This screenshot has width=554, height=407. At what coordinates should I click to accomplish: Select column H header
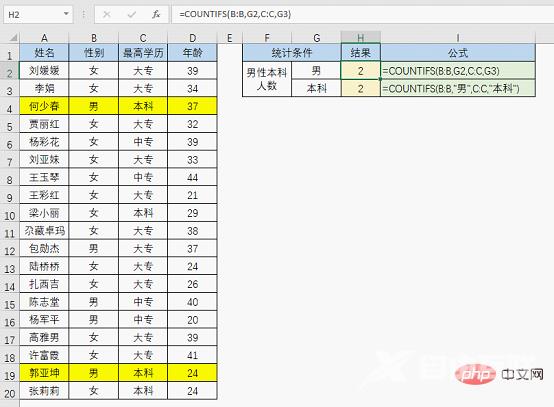coord(360,38)
